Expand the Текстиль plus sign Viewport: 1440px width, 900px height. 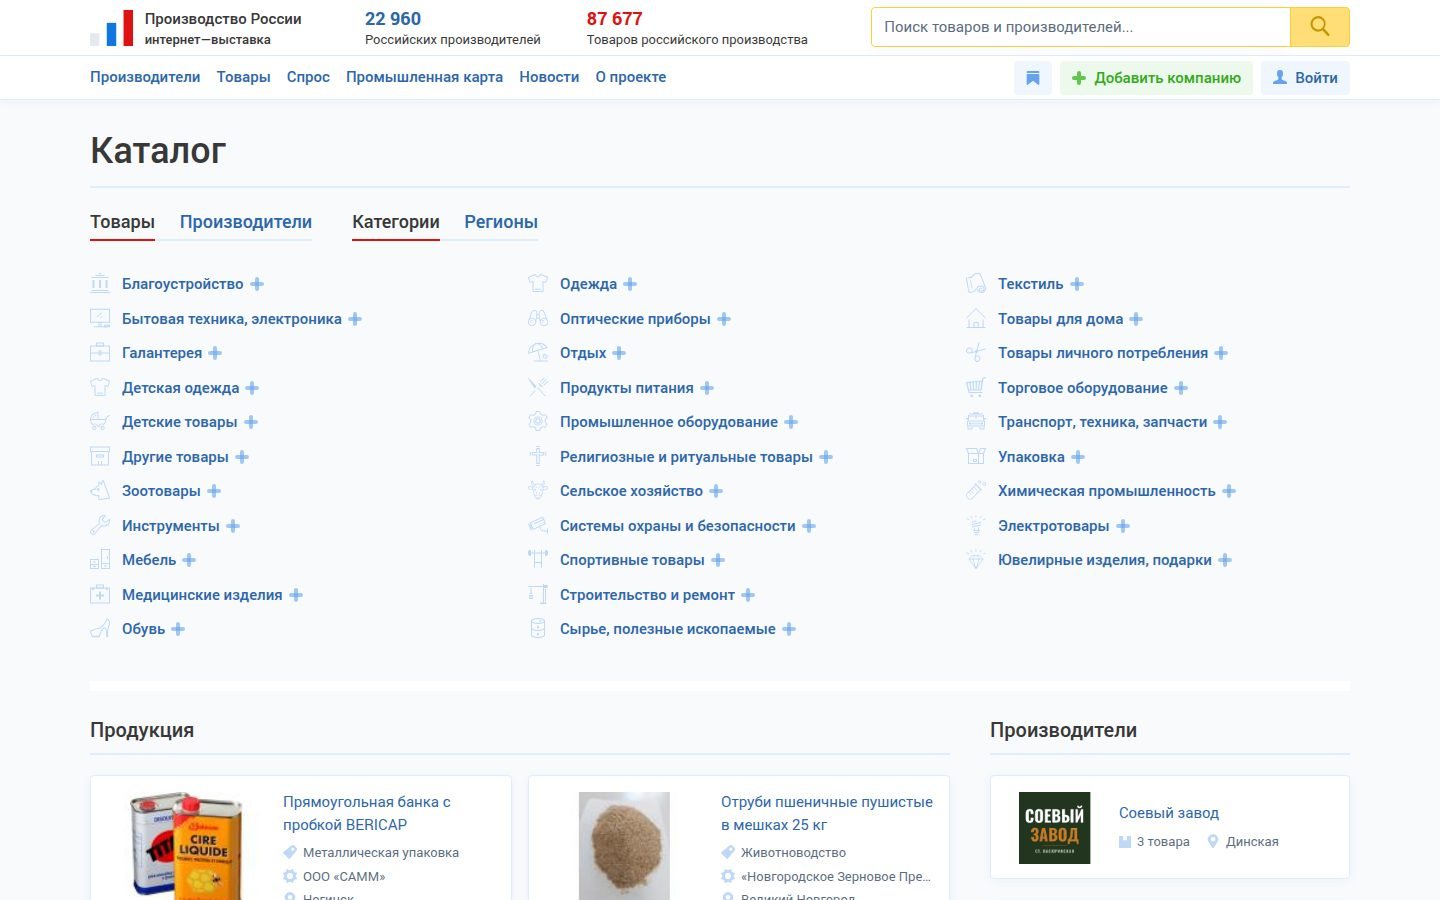point(1077,284)
